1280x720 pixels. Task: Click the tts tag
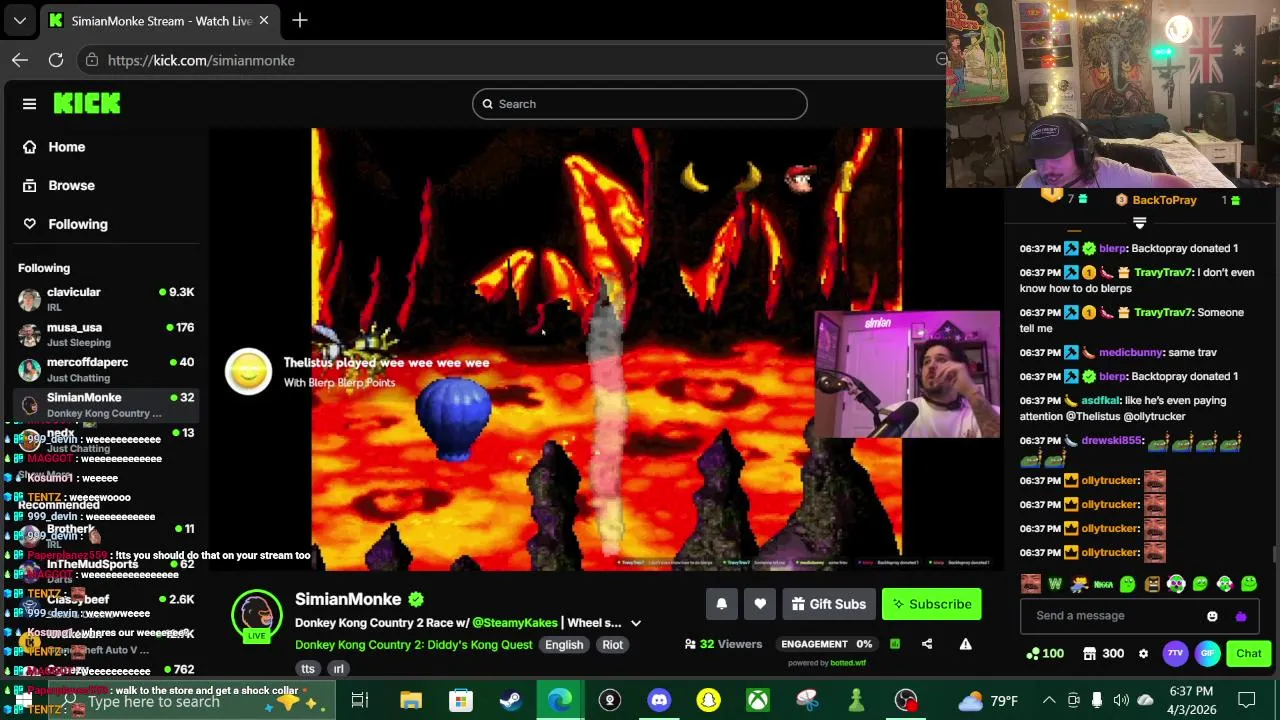tap(308, 669)
